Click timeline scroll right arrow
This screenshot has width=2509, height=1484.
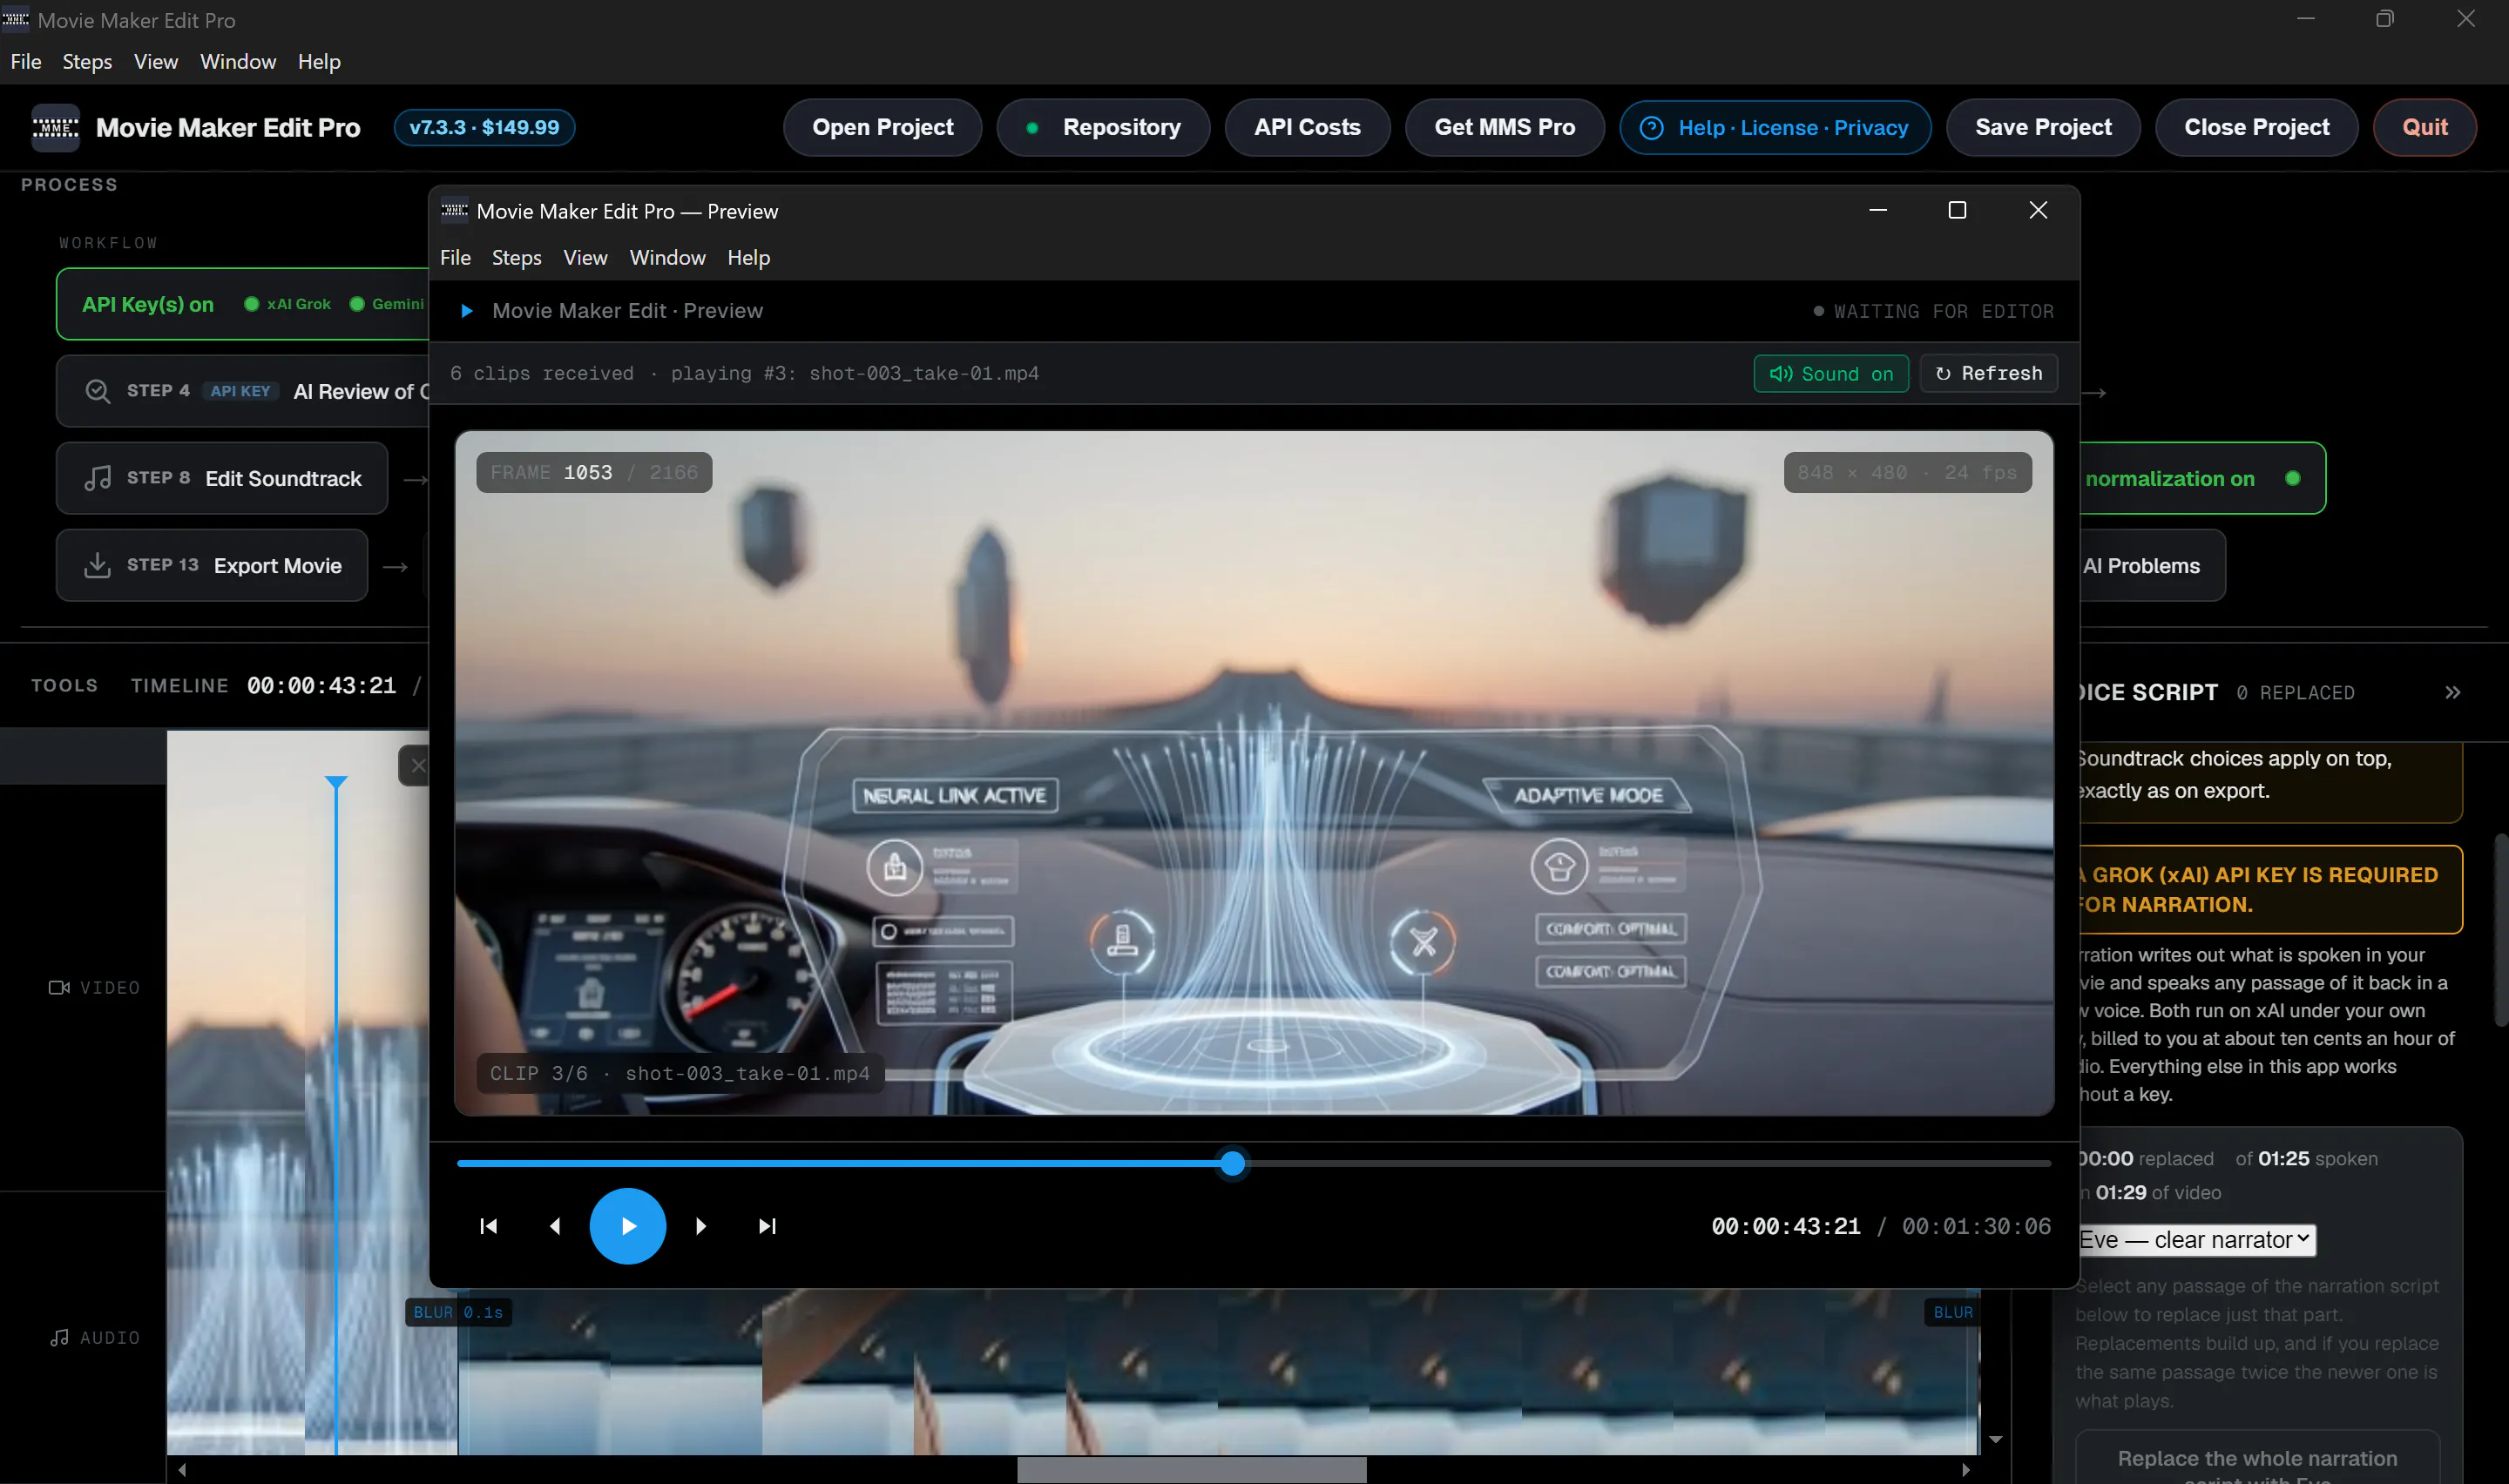pyautogui.click(x=1965, y=1469)
